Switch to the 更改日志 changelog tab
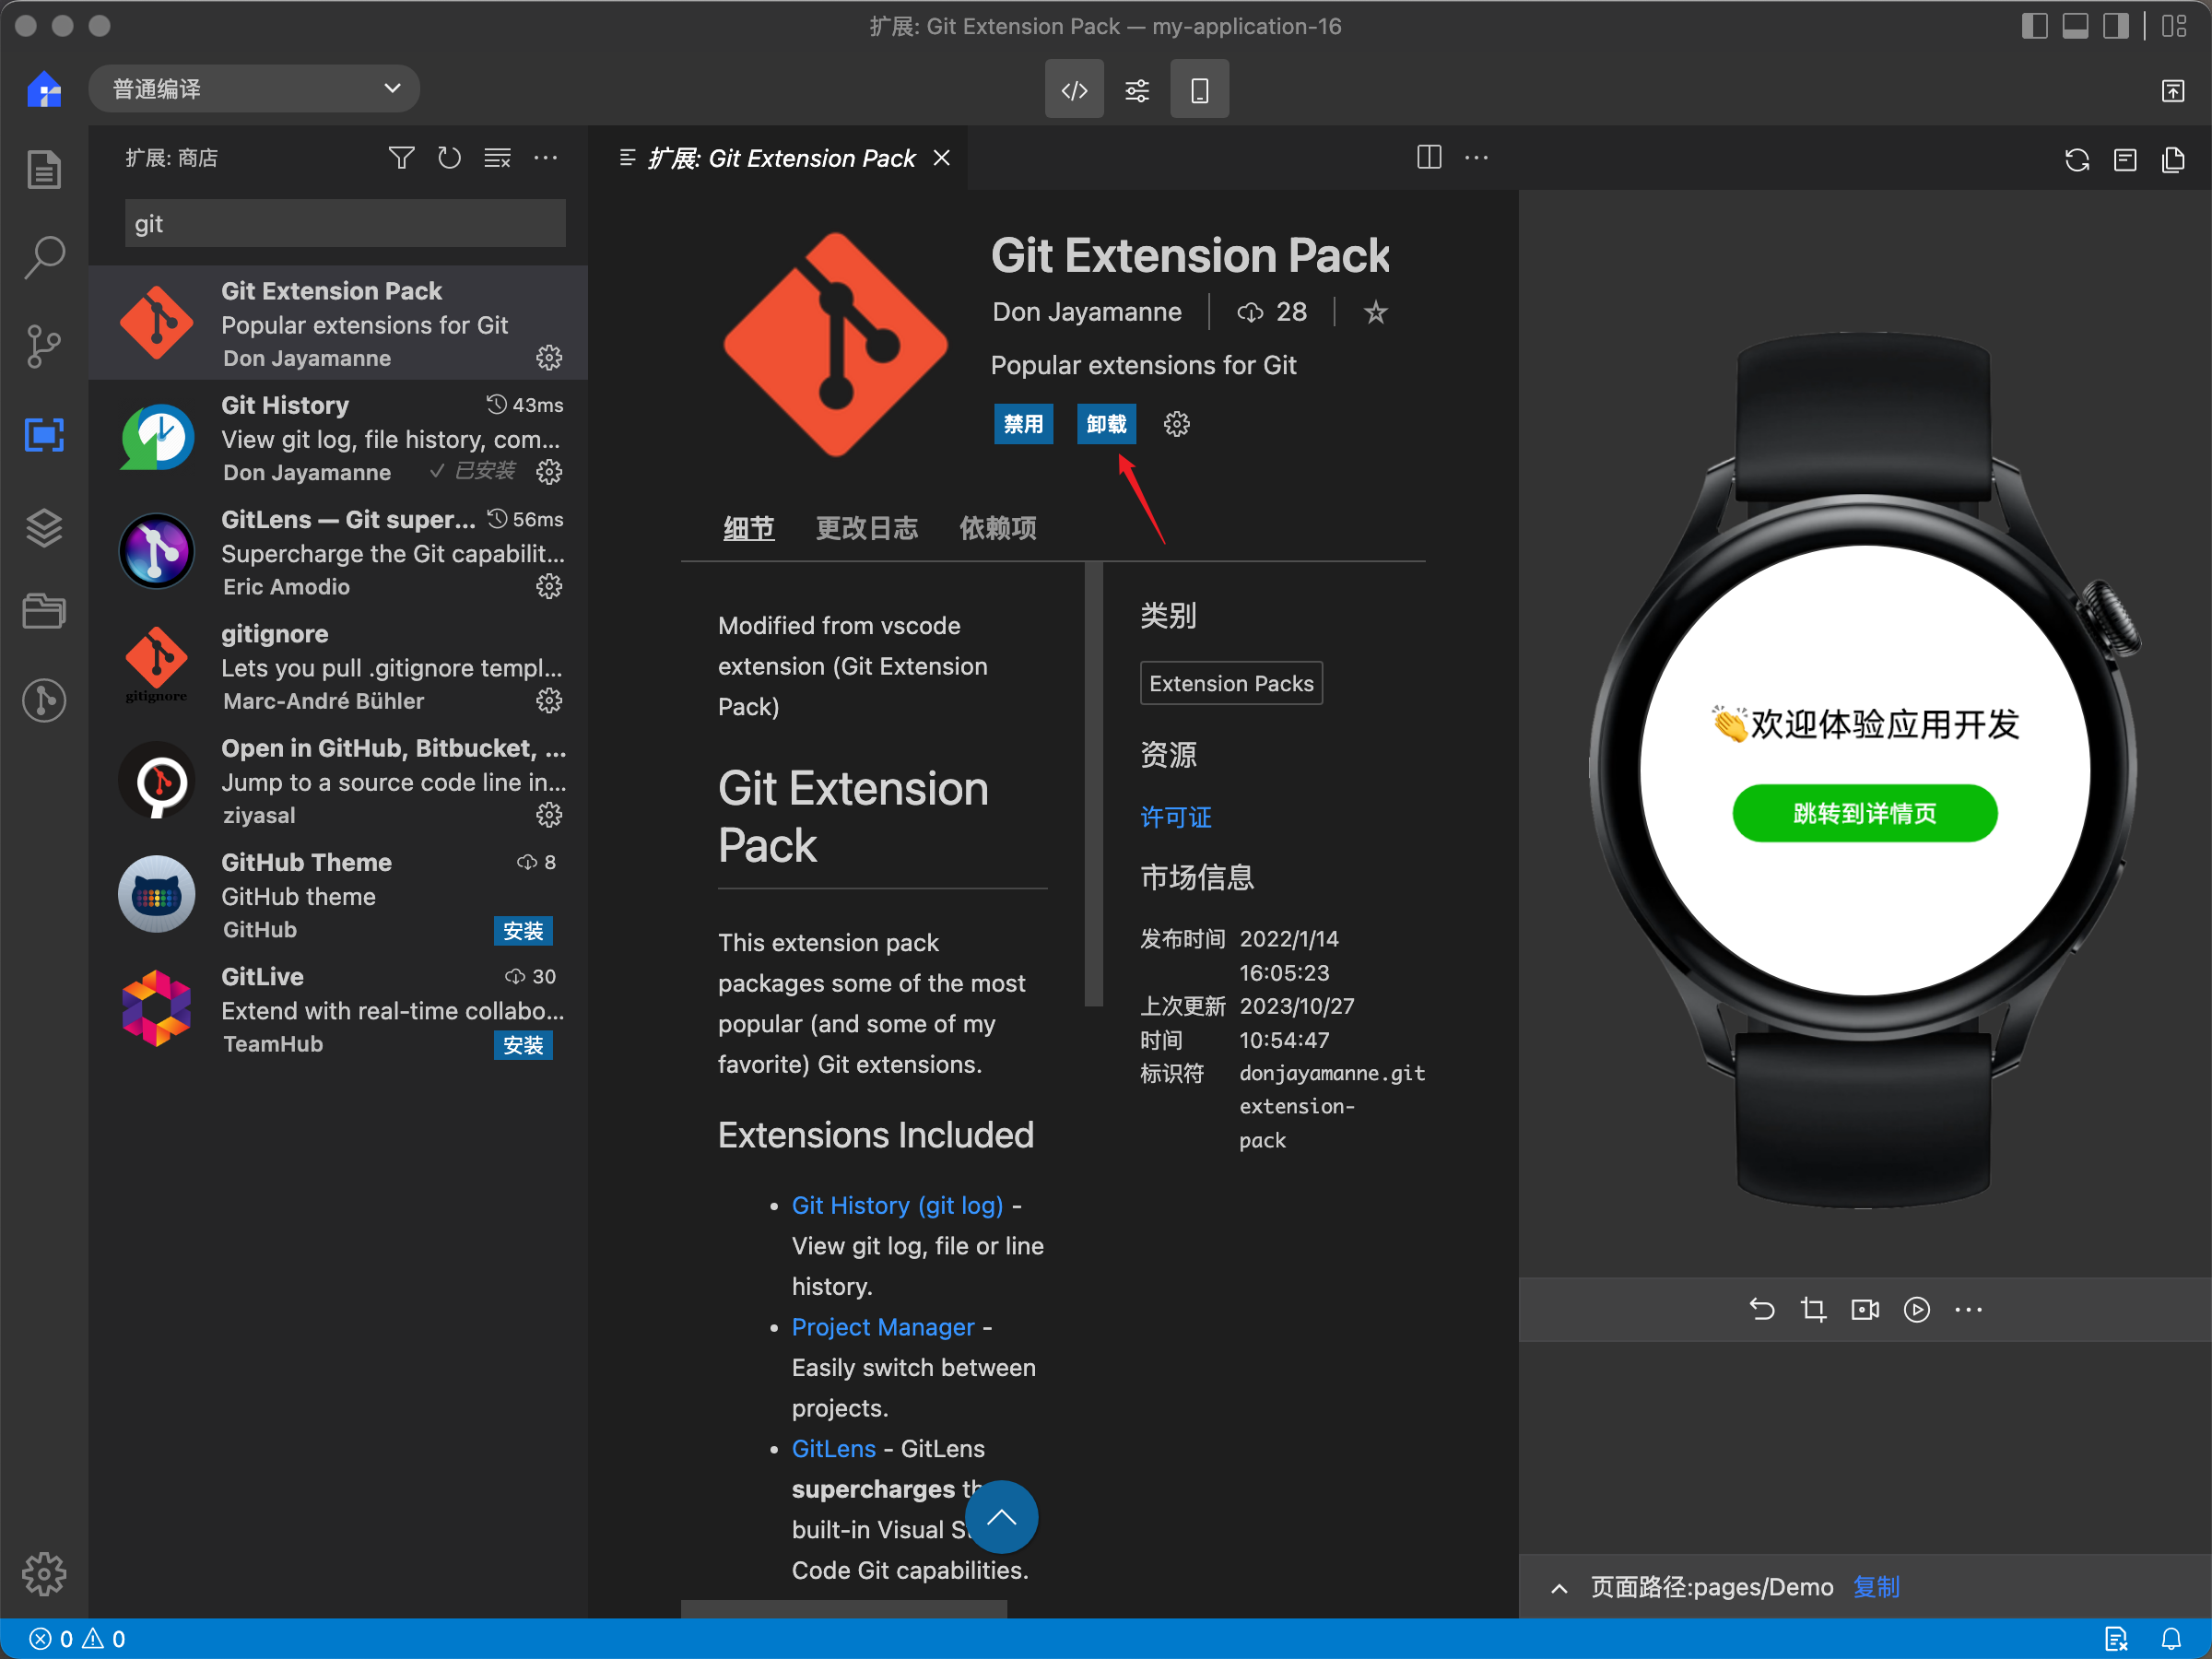The image size is (2212, 1659). coord(866,528)
